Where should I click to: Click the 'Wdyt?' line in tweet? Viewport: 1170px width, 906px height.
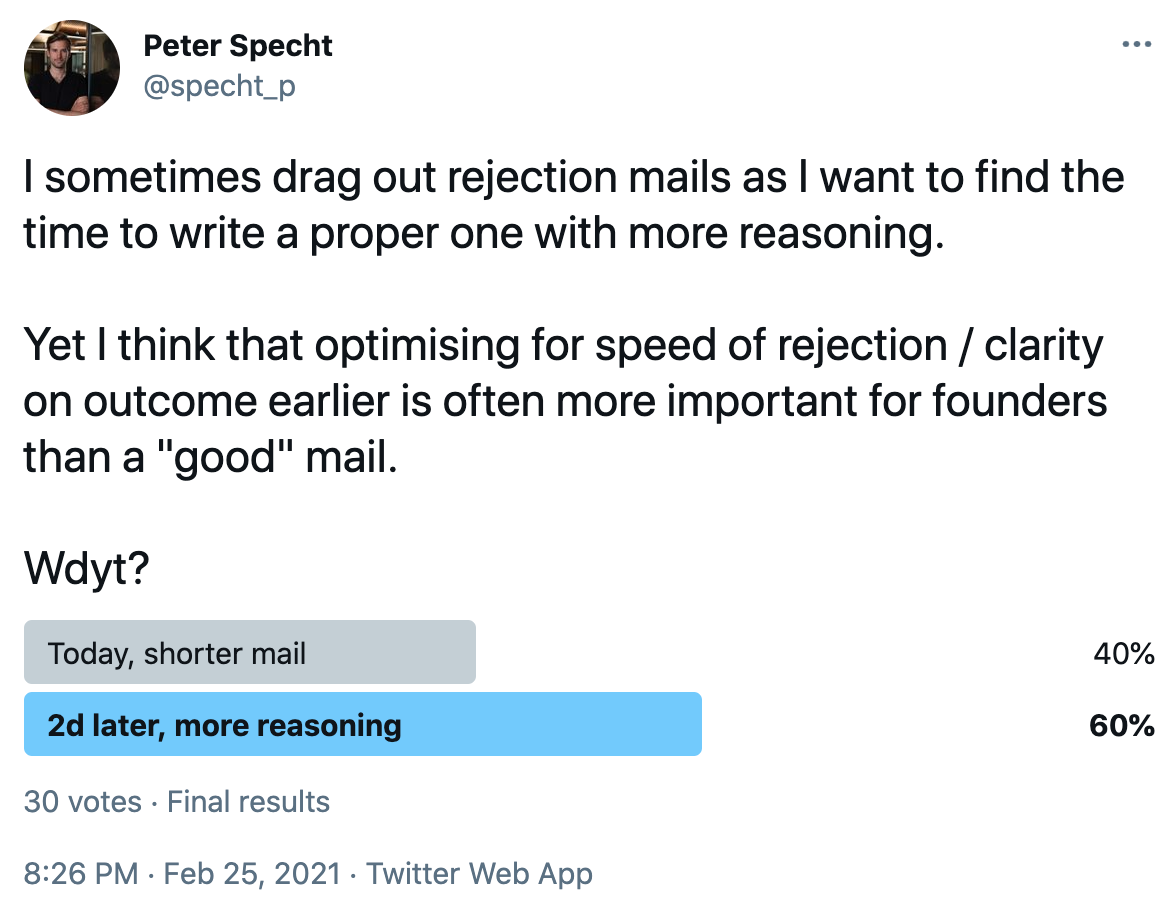click(87, 568)
